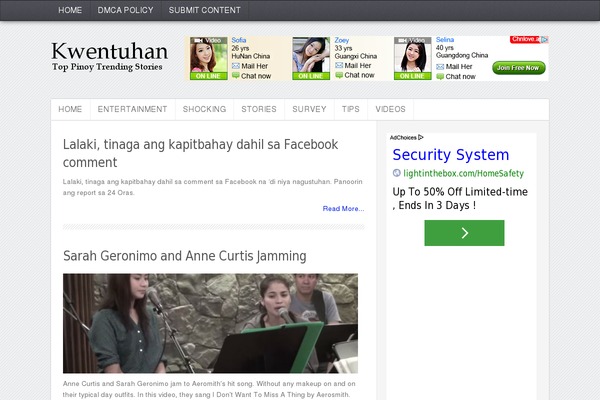Open the SHOCKING category
Screen dimensions: 600x400
pyautogui.click(x=204, y=109)
